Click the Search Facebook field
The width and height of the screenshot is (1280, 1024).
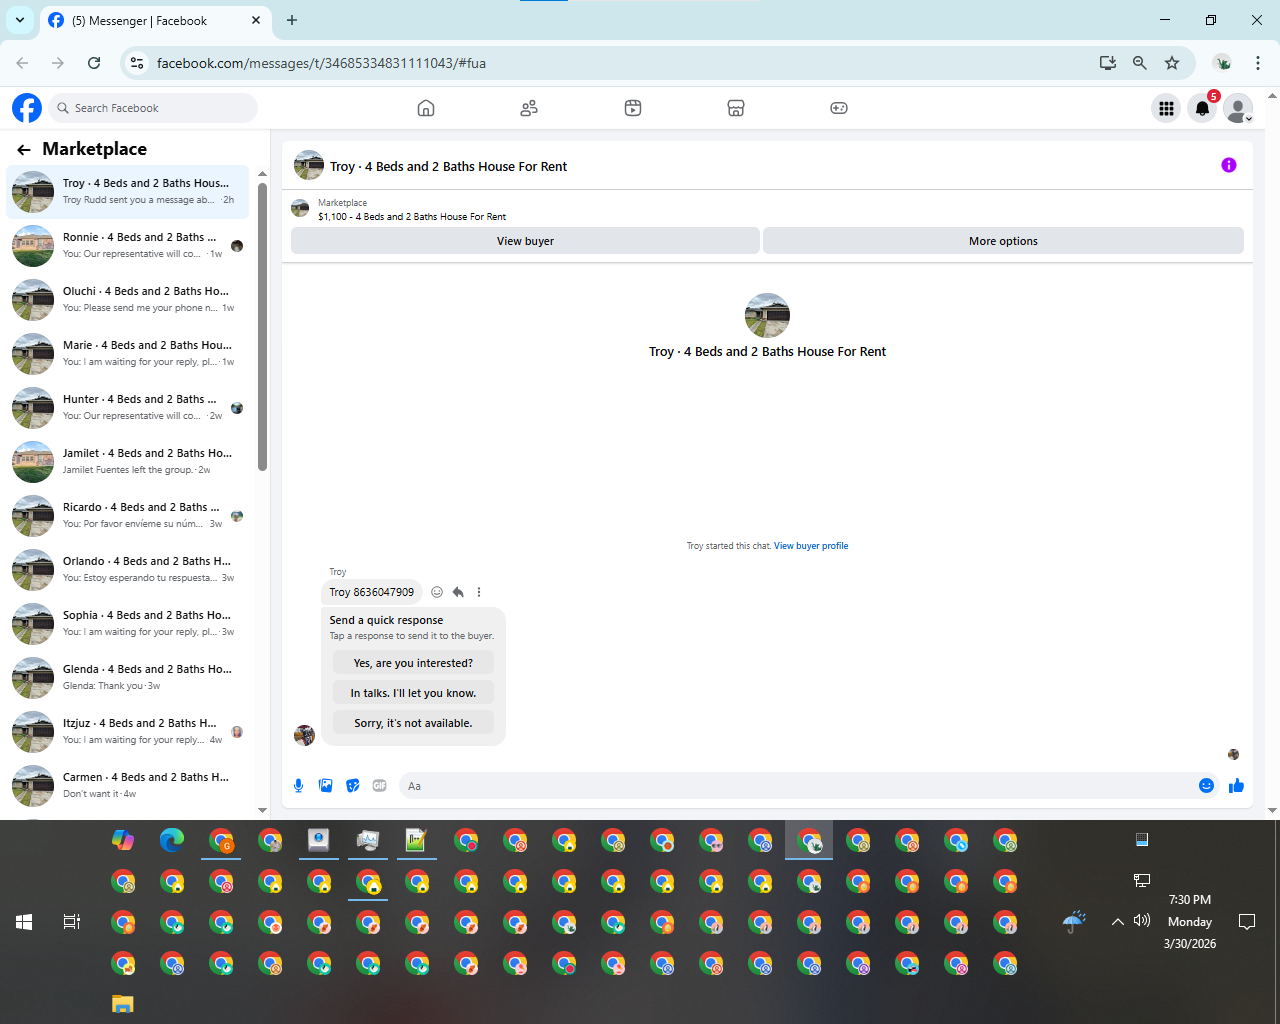153,108
